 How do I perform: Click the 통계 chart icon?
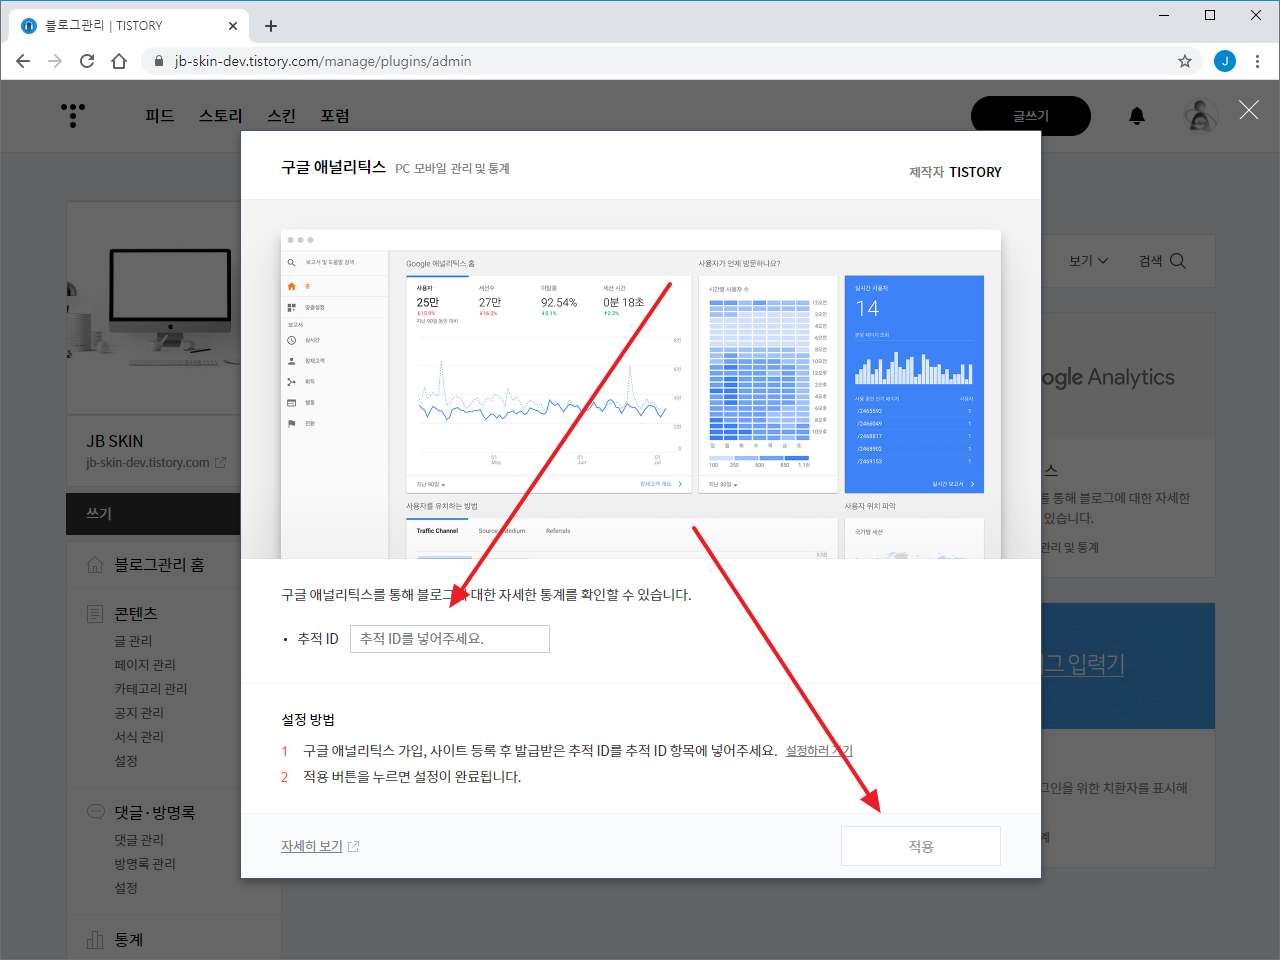(95, 940)
